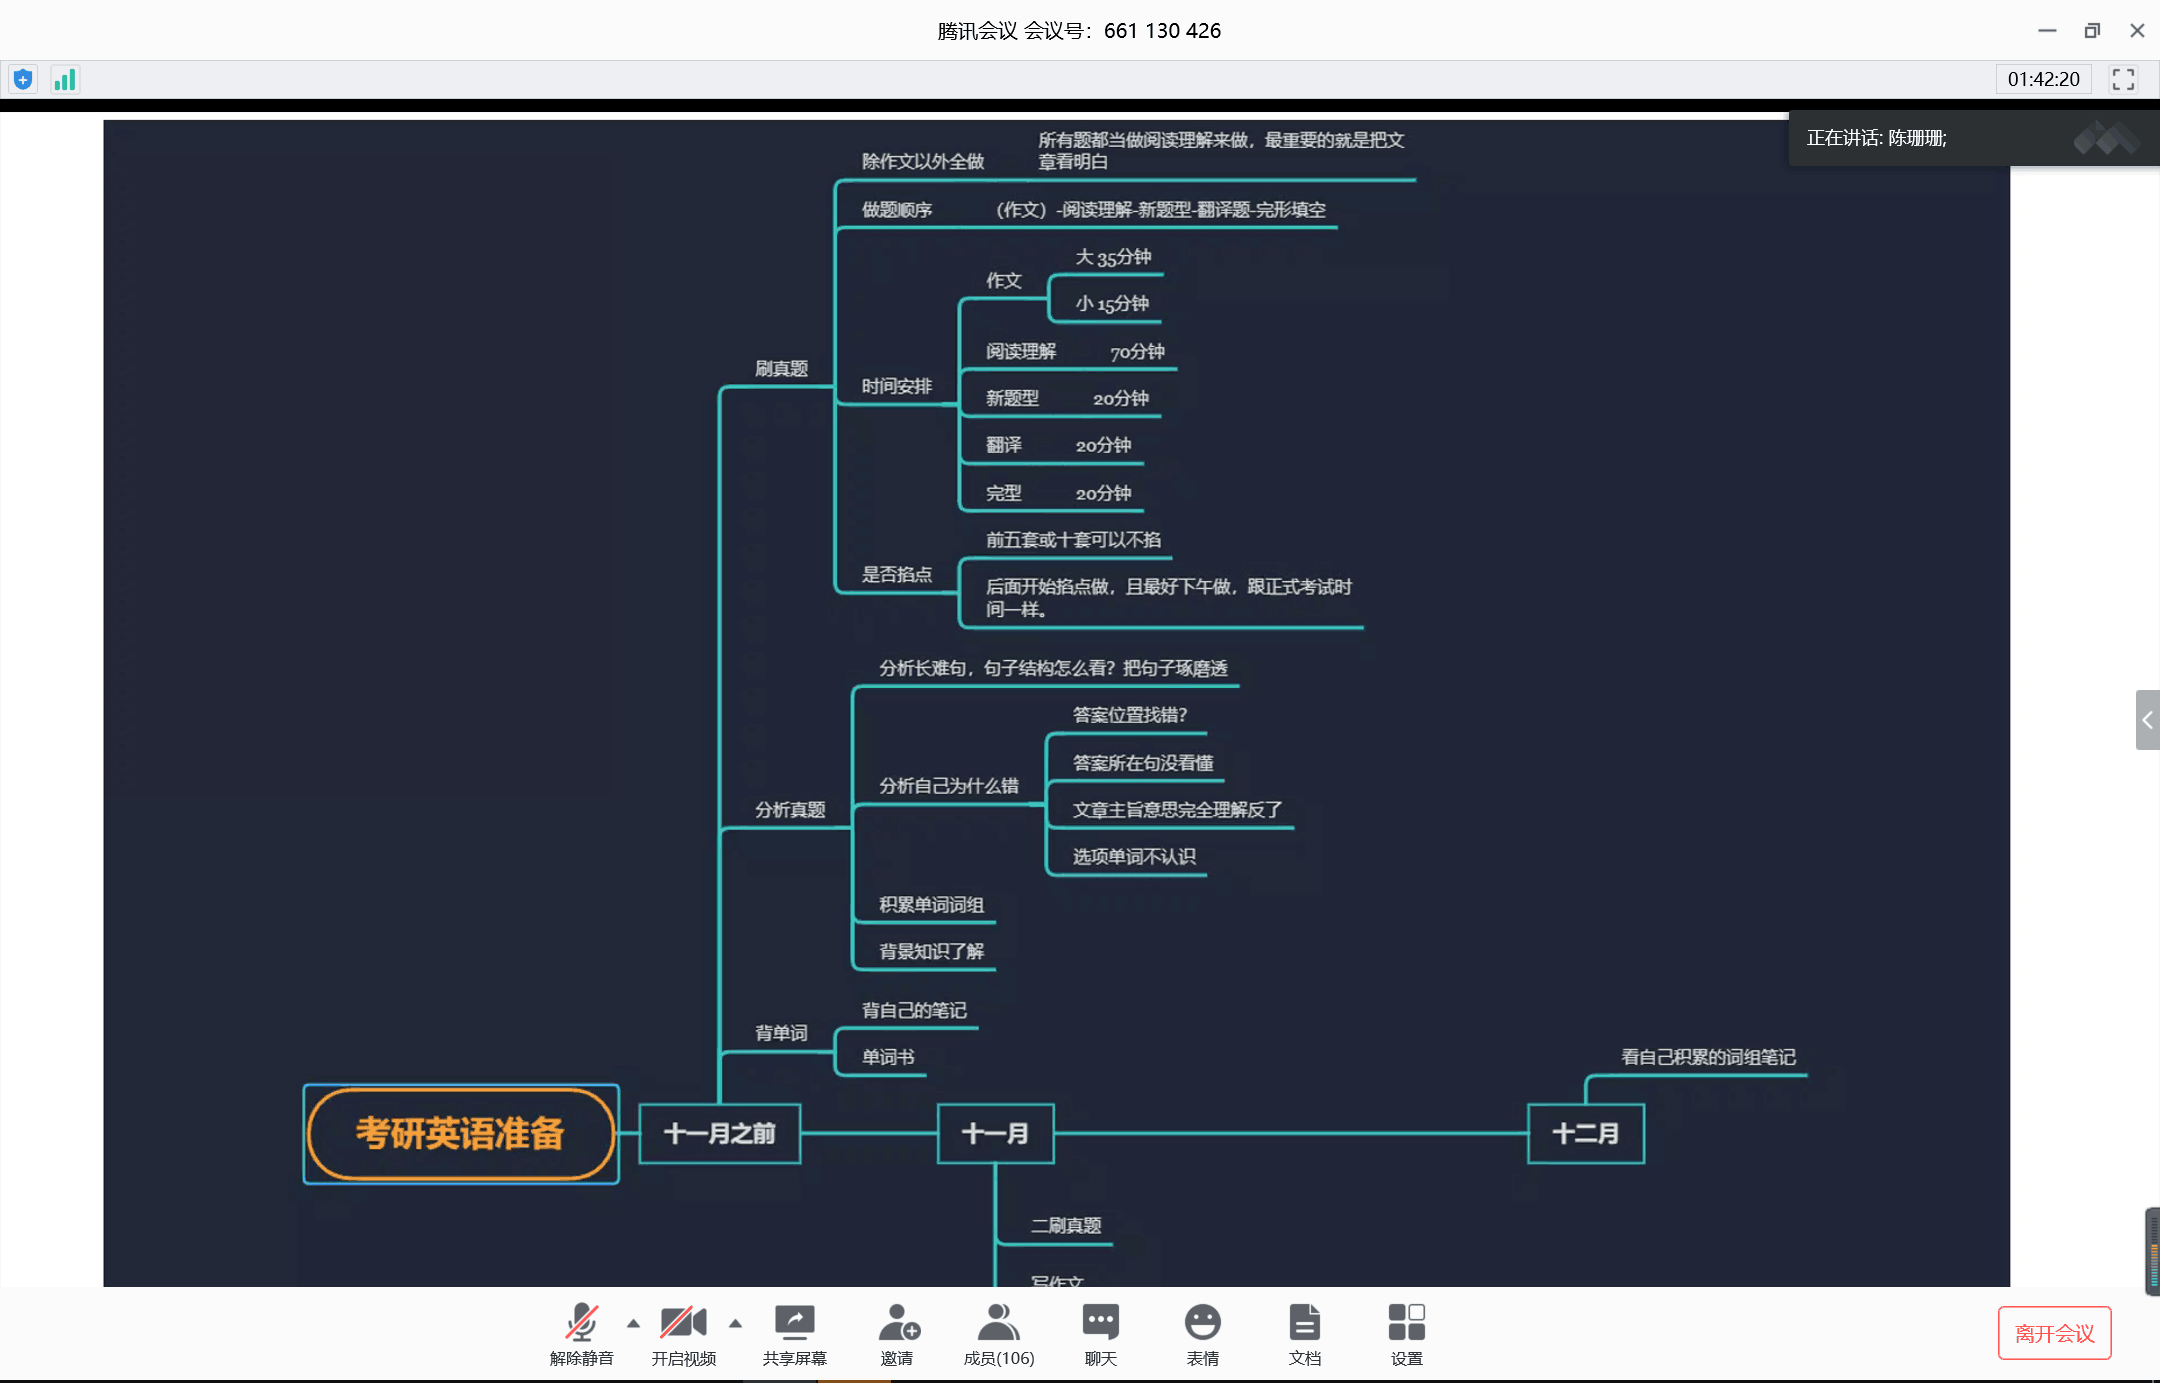Click the audio level indicator at right edge
Image resolution: width=2160 pixels, height=1383 pixels.
click(2152, 1251)
